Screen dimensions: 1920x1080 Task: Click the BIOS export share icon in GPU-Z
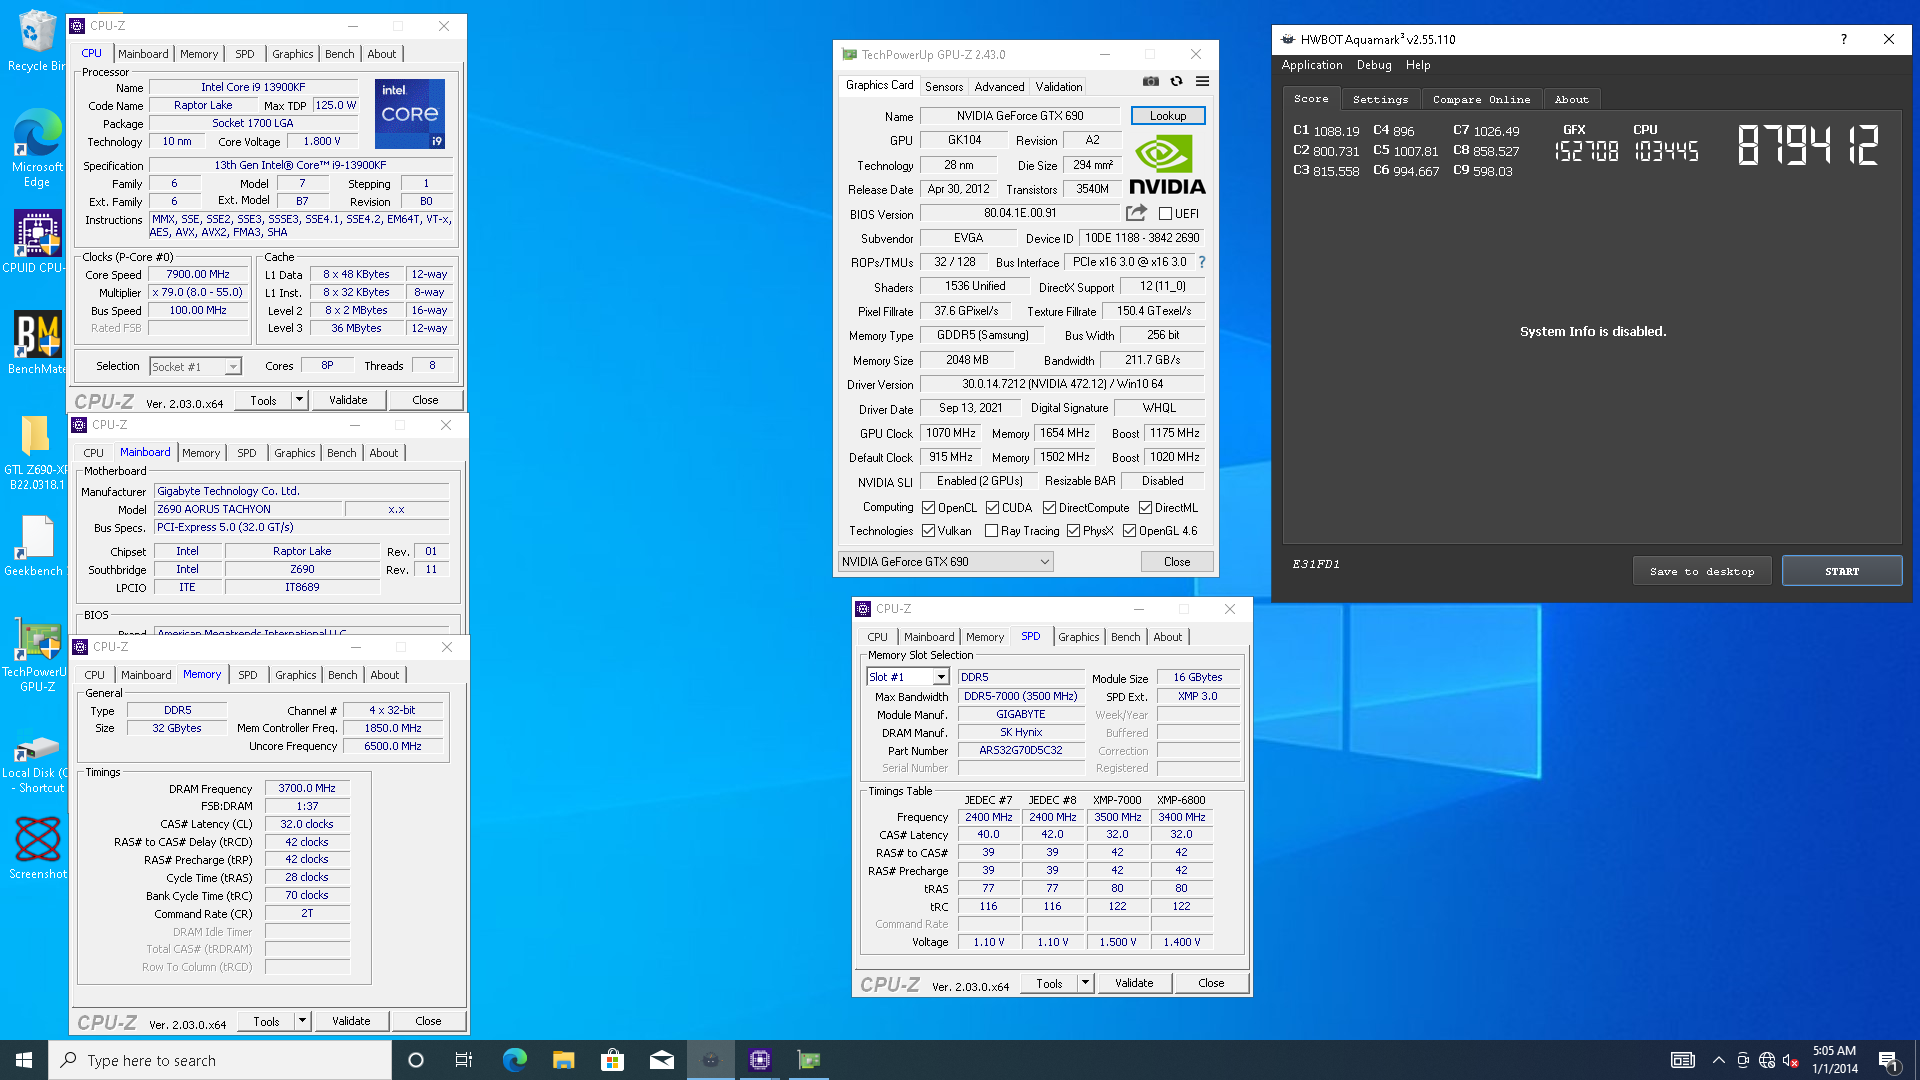pyautogui.click(x=1136, y=213)
